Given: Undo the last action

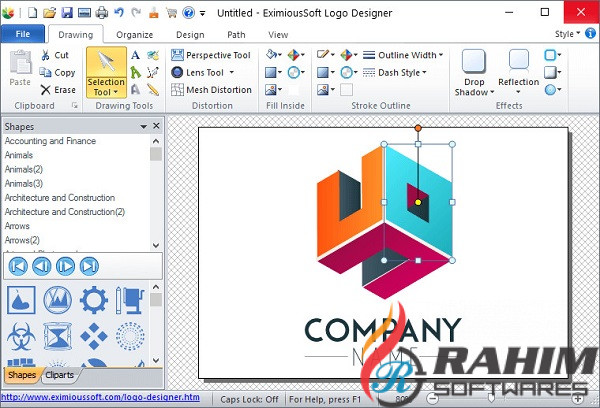Looking at the screenshot, I should (119, 13).
